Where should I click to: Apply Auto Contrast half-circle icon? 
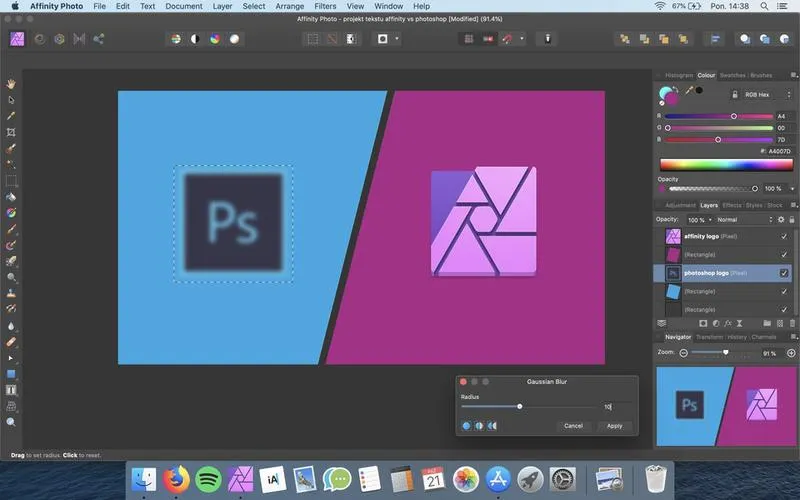click(x=195, y=39)
